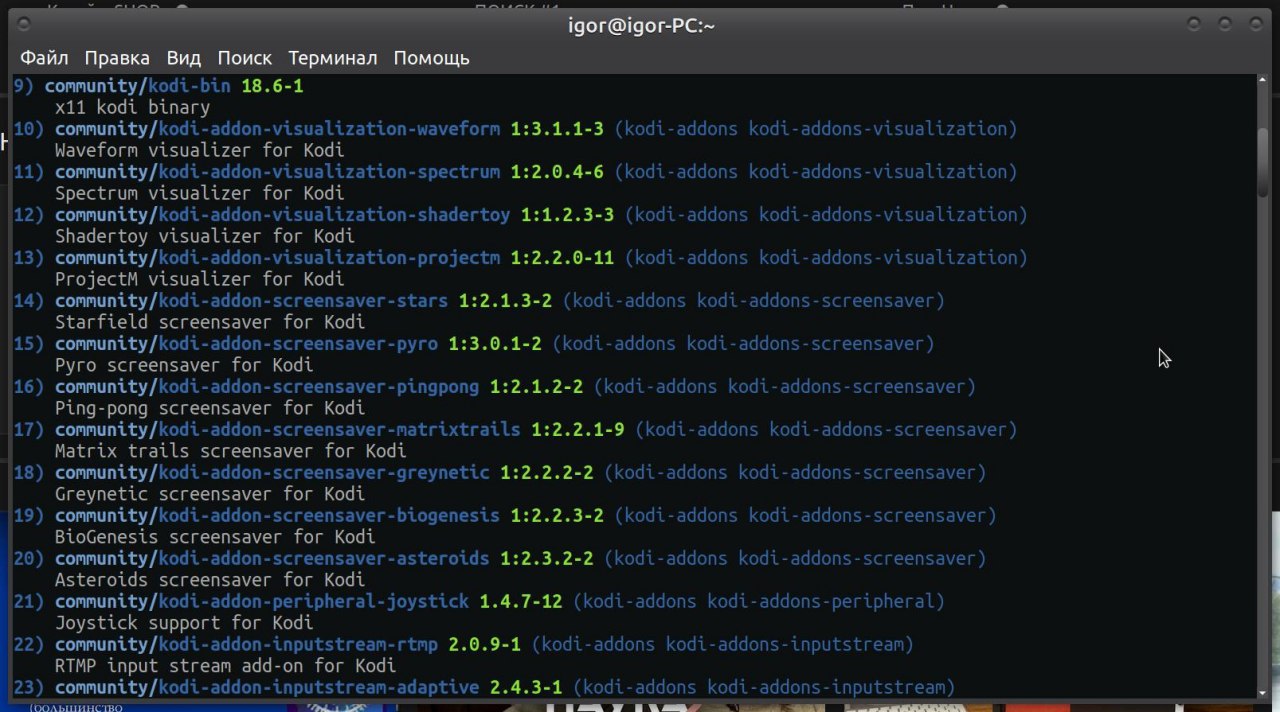
Task: Click group text '(kodi-addons kodi-addons-peripheral)'
Action: coord(759,601)
